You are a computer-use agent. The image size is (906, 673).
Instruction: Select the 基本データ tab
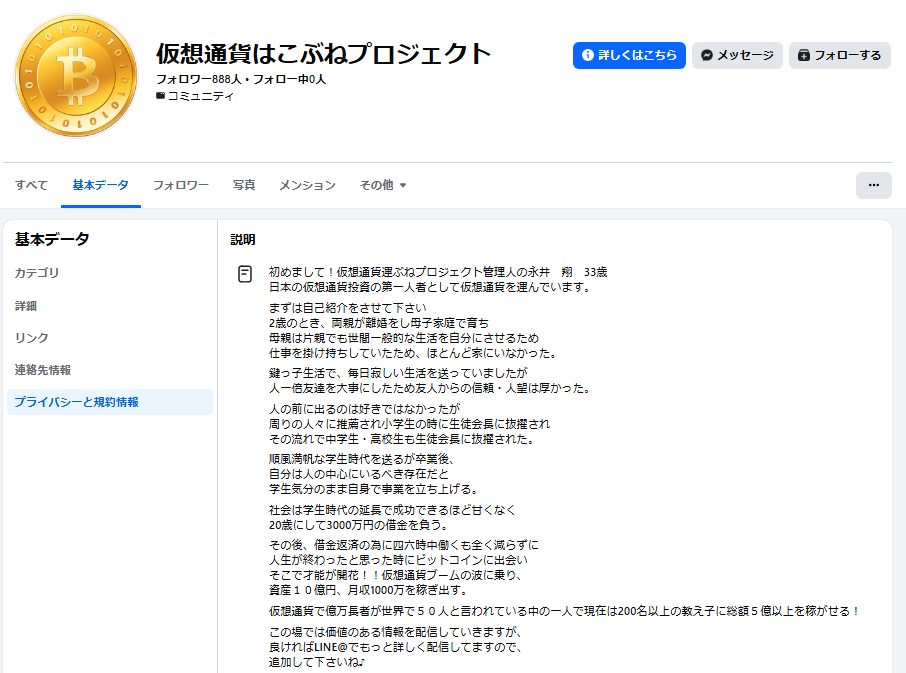coord(100,185)
